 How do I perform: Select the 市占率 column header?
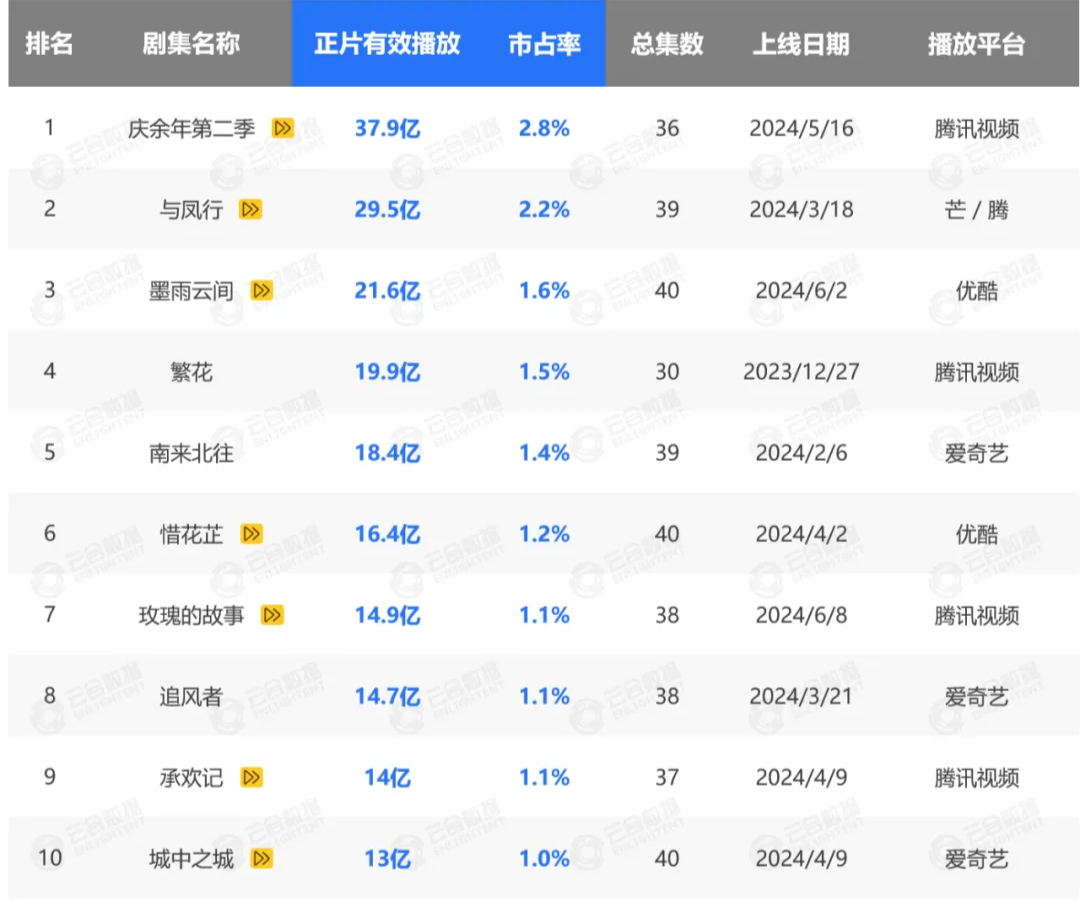coord(544,44)
